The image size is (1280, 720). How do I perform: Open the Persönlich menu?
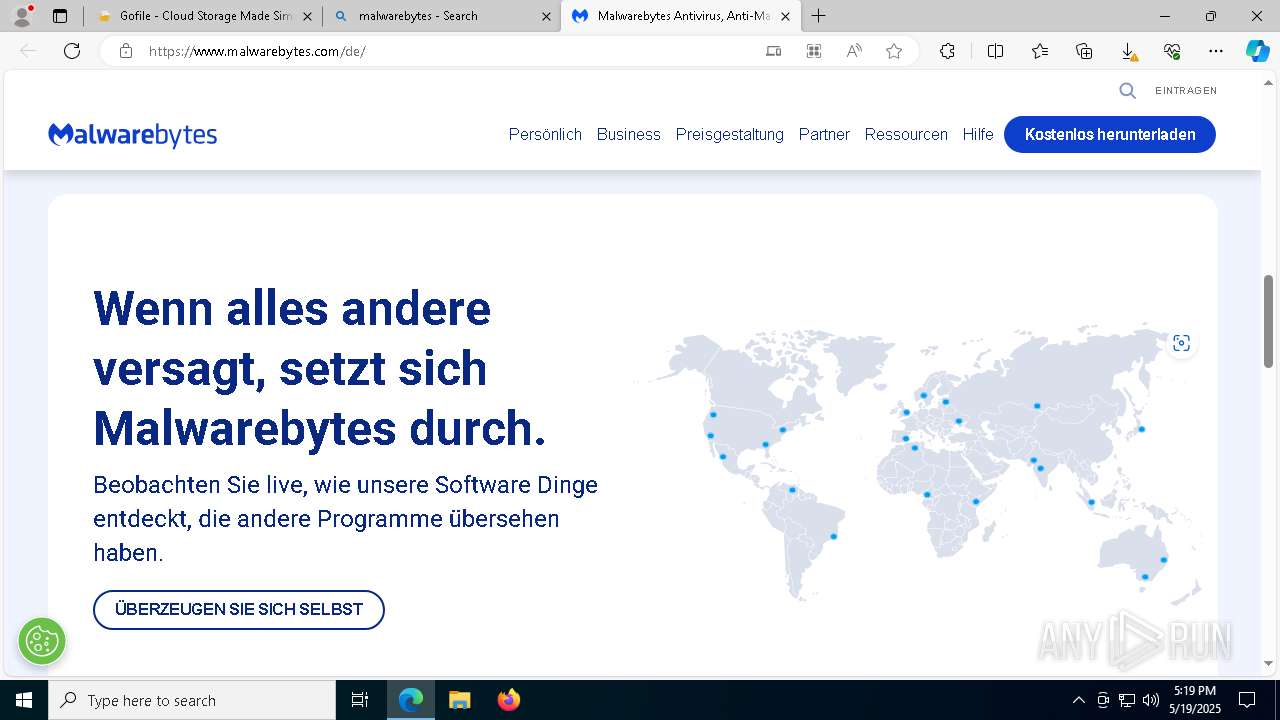[545, 135]
